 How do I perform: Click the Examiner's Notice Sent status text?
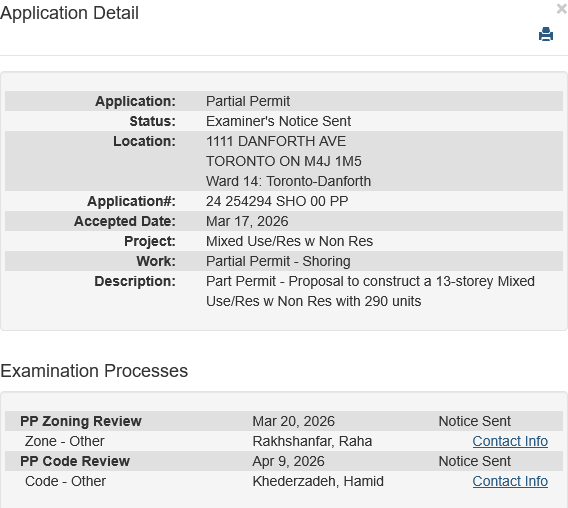(x=279, y=121)
